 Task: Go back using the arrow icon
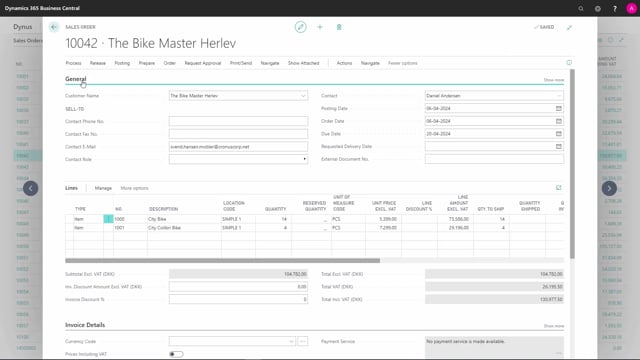coord(54,27)
